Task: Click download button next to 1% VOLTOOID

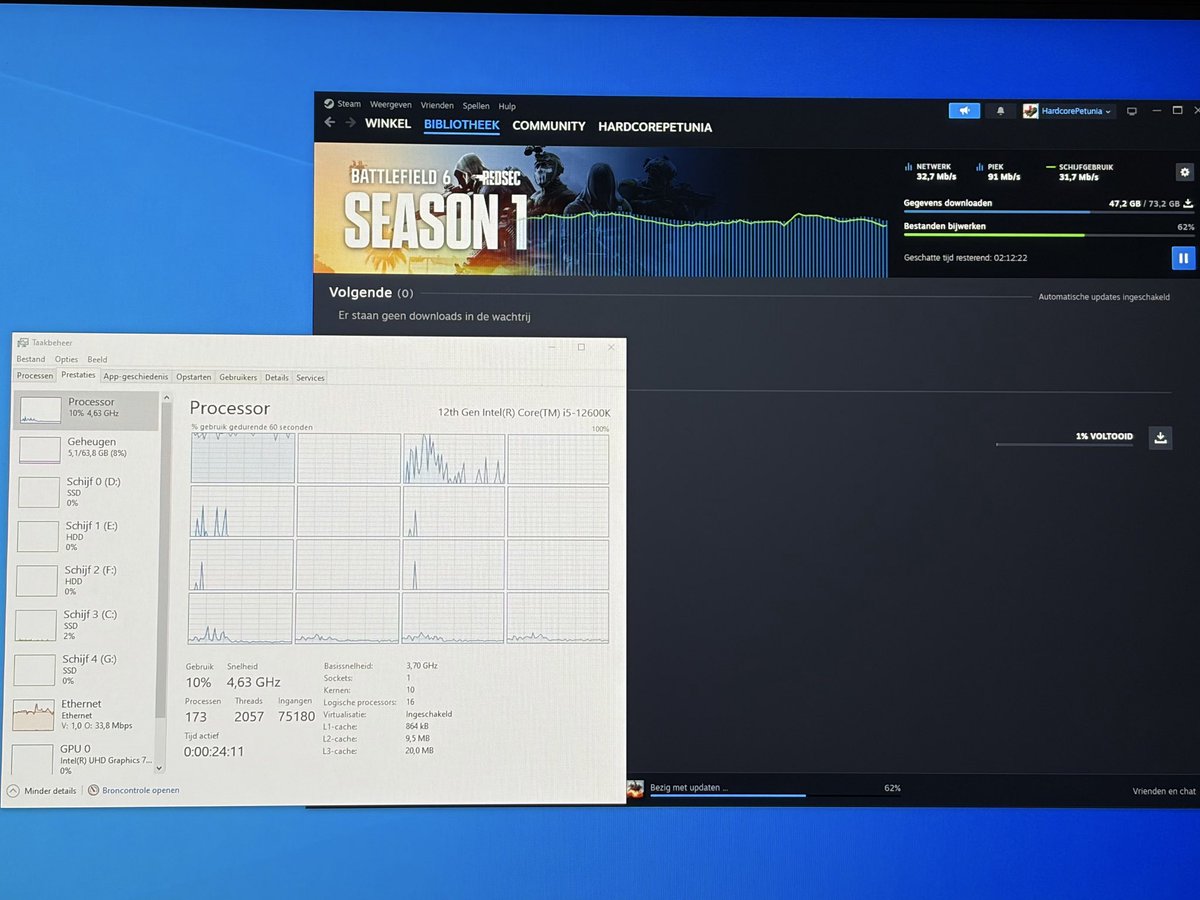Action: [x=1160, y=437]
